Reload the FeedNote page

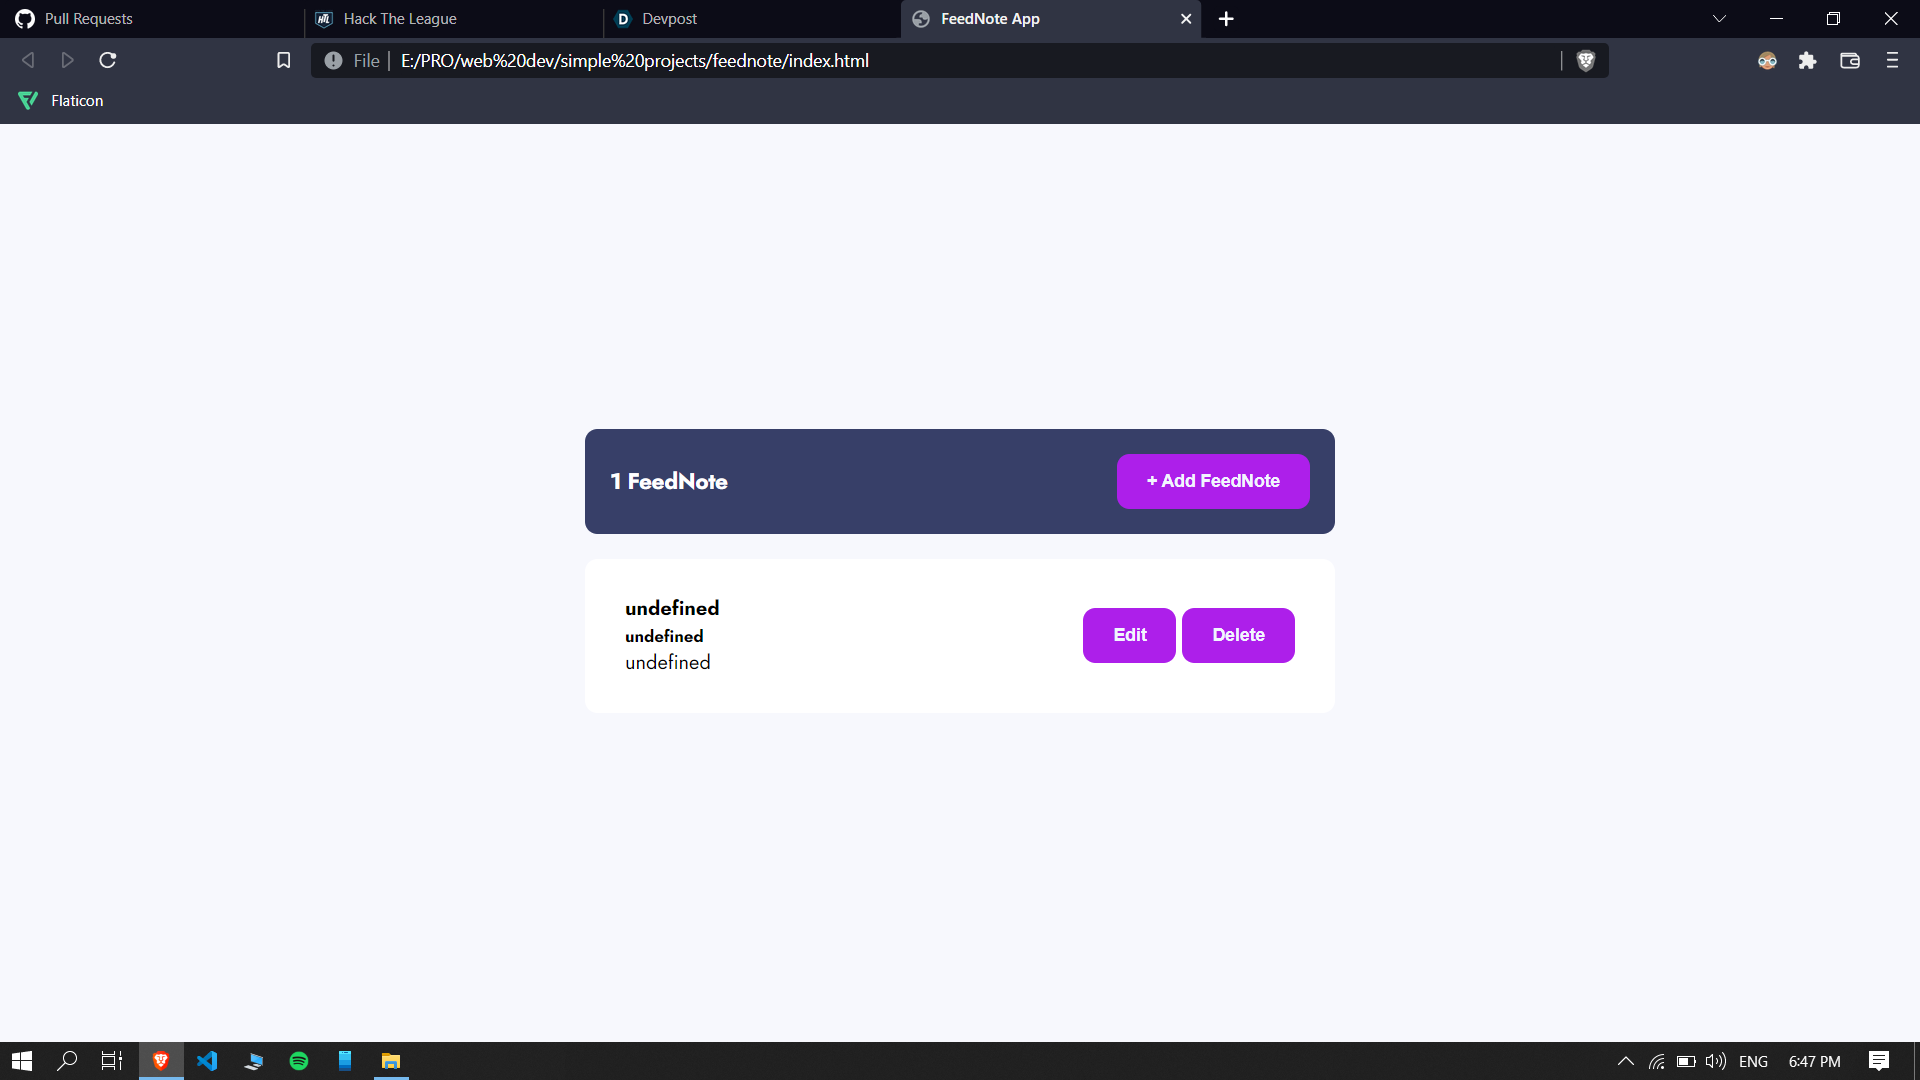(x=108, y=61)
